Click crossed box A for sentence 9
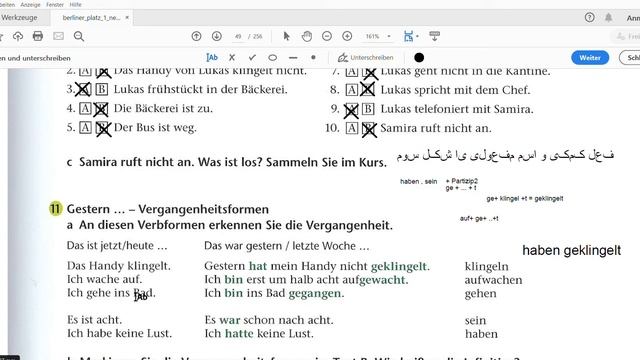The image size is (640, 360). point(351,109)
